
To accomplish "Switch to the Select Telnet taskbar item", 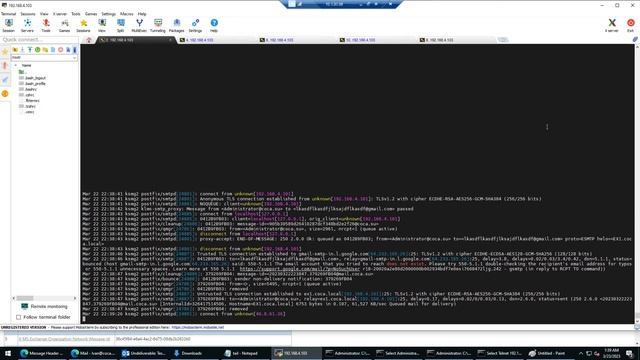I will 500,353.
